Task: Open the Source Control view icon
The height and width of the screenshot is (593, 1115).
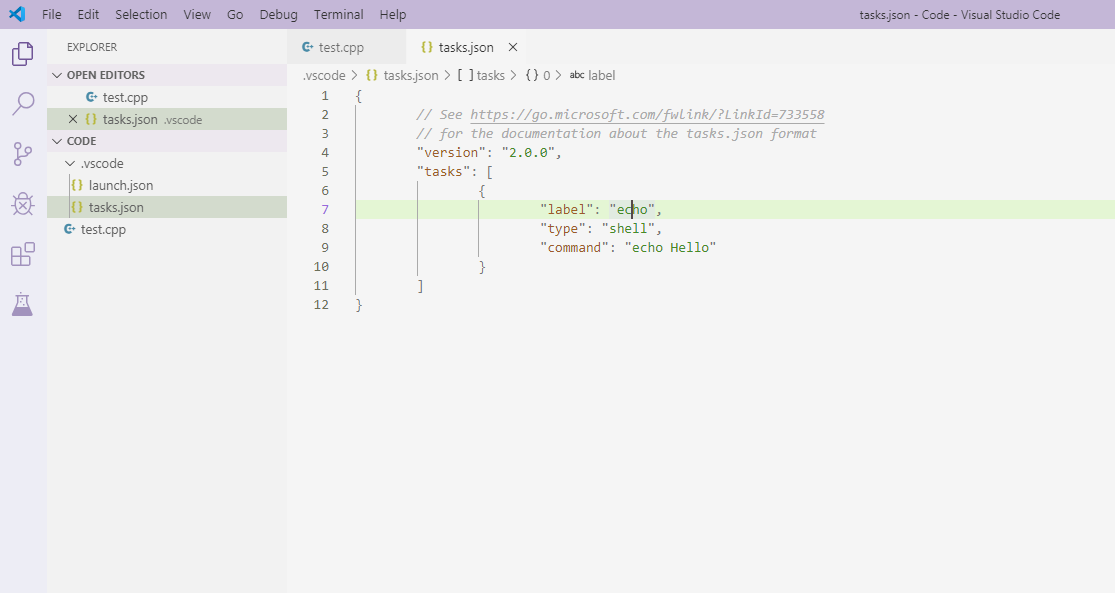Action: point(23,154)
